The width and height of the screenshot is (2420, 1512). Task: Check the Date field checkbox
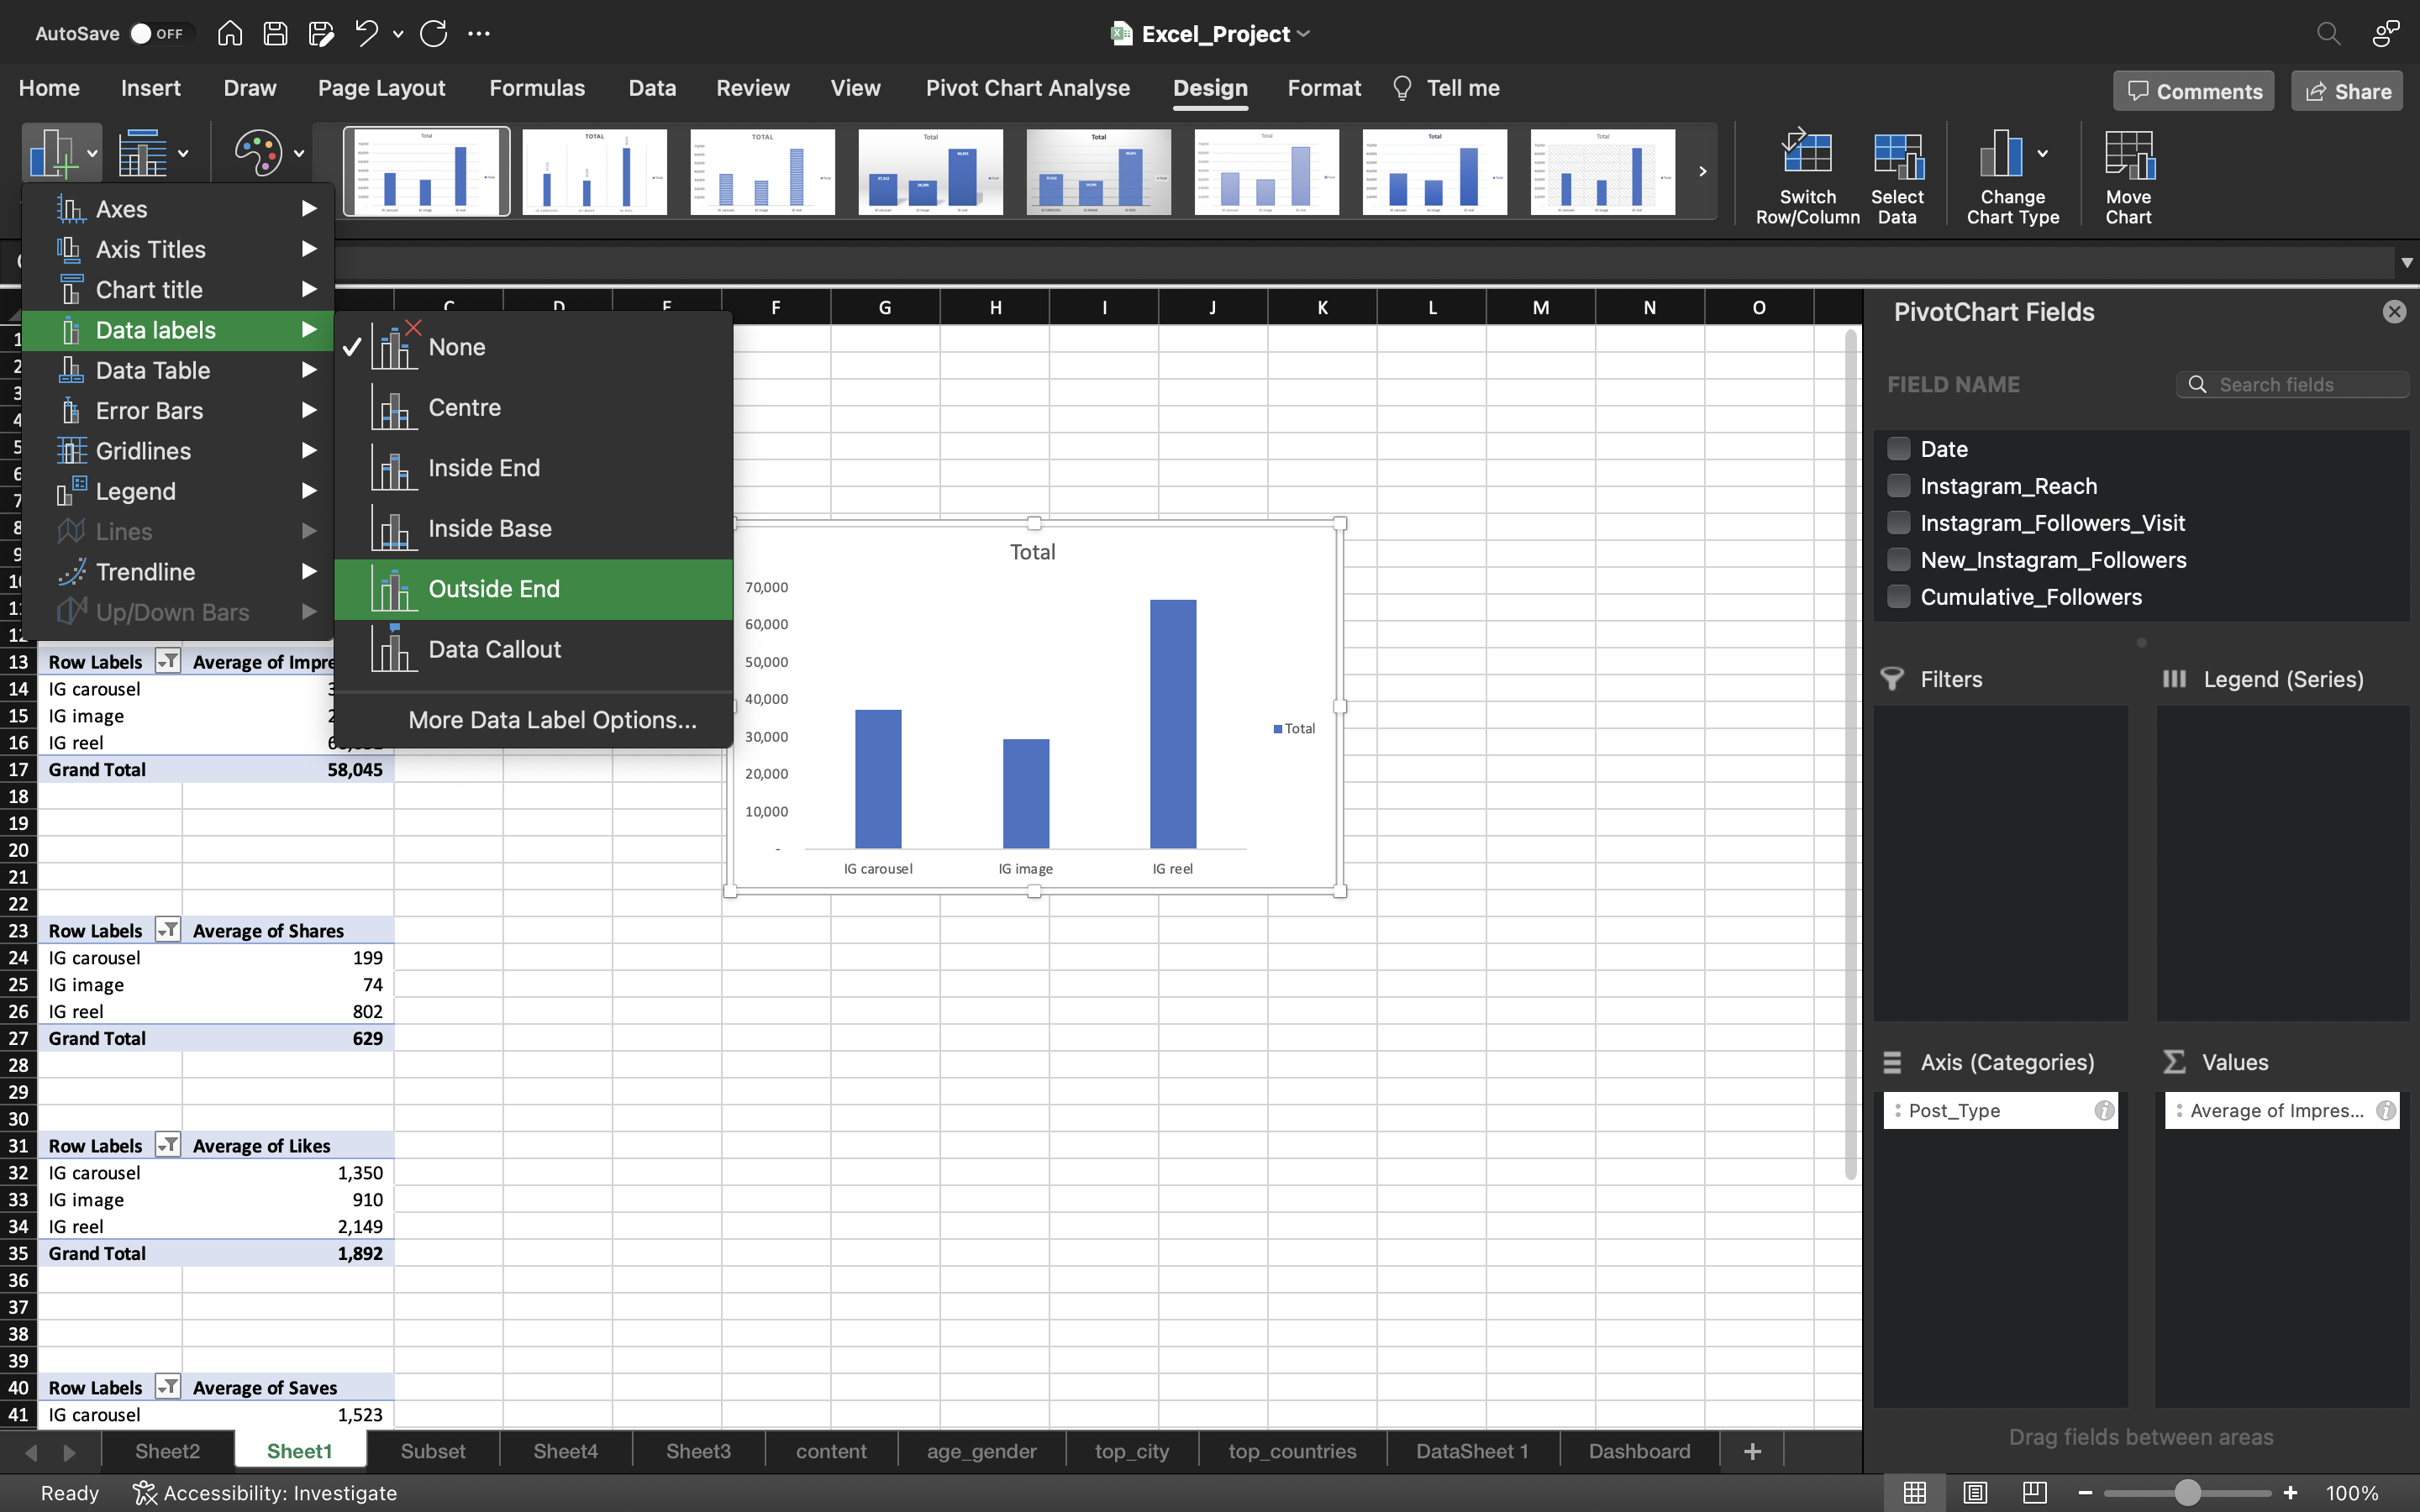pos(1897,448)
